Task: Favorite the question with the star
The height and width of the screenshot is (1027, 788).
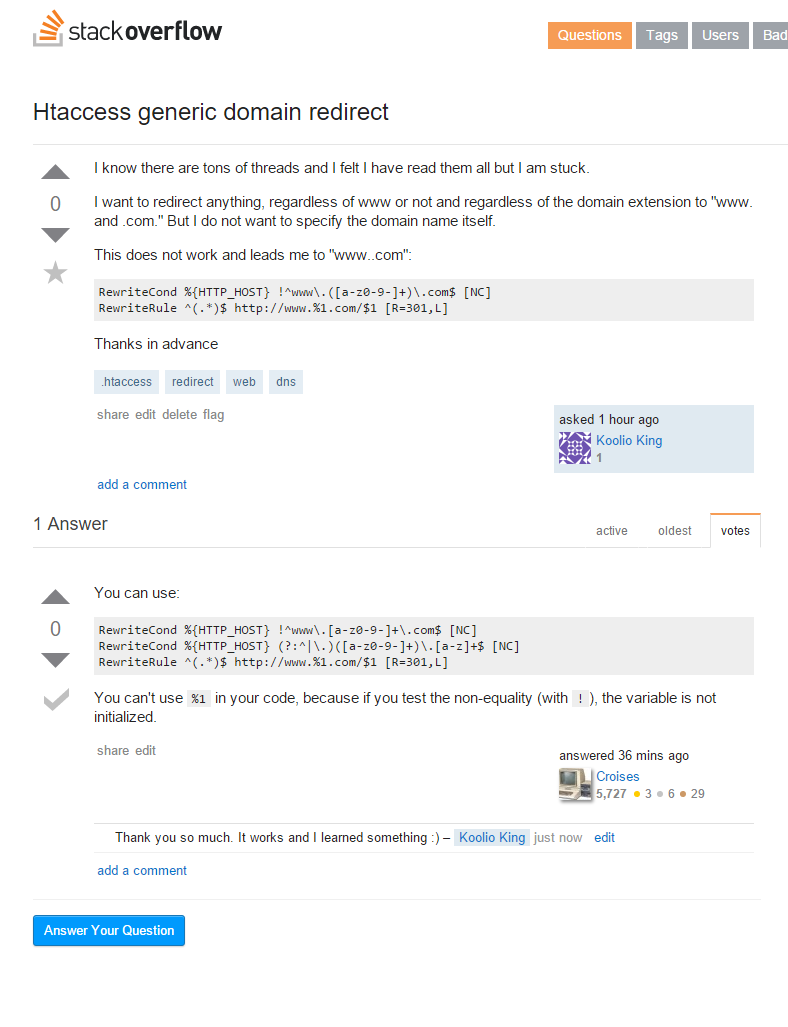Action: pos(55,273)
